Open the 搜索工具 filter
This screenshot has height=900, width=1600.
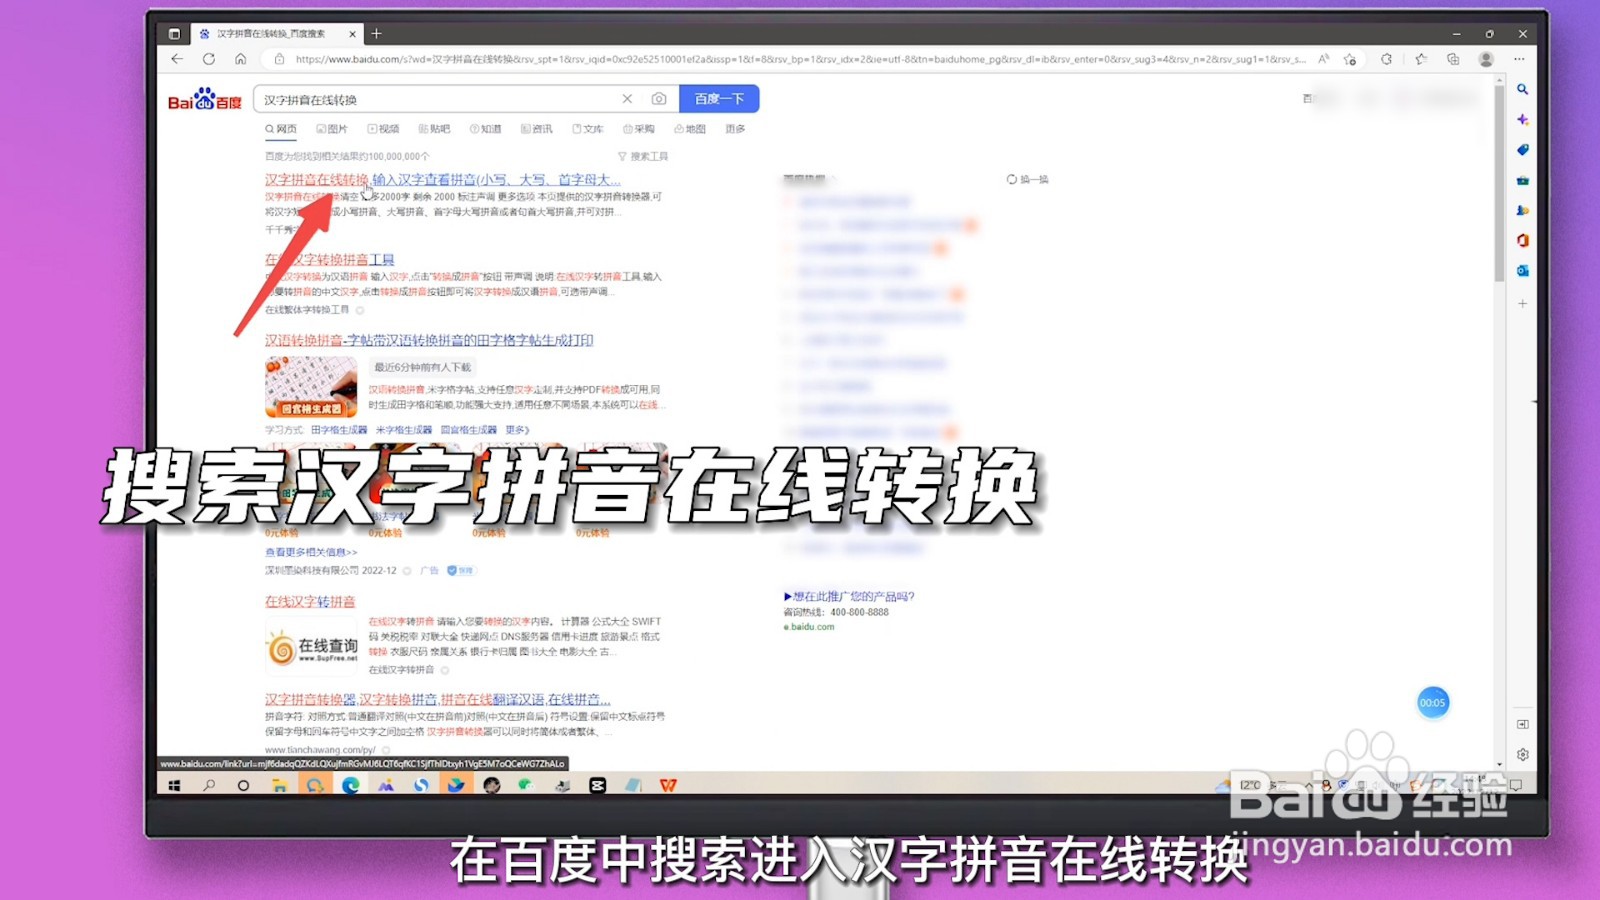pyautogui.click(x=643, y=156)
